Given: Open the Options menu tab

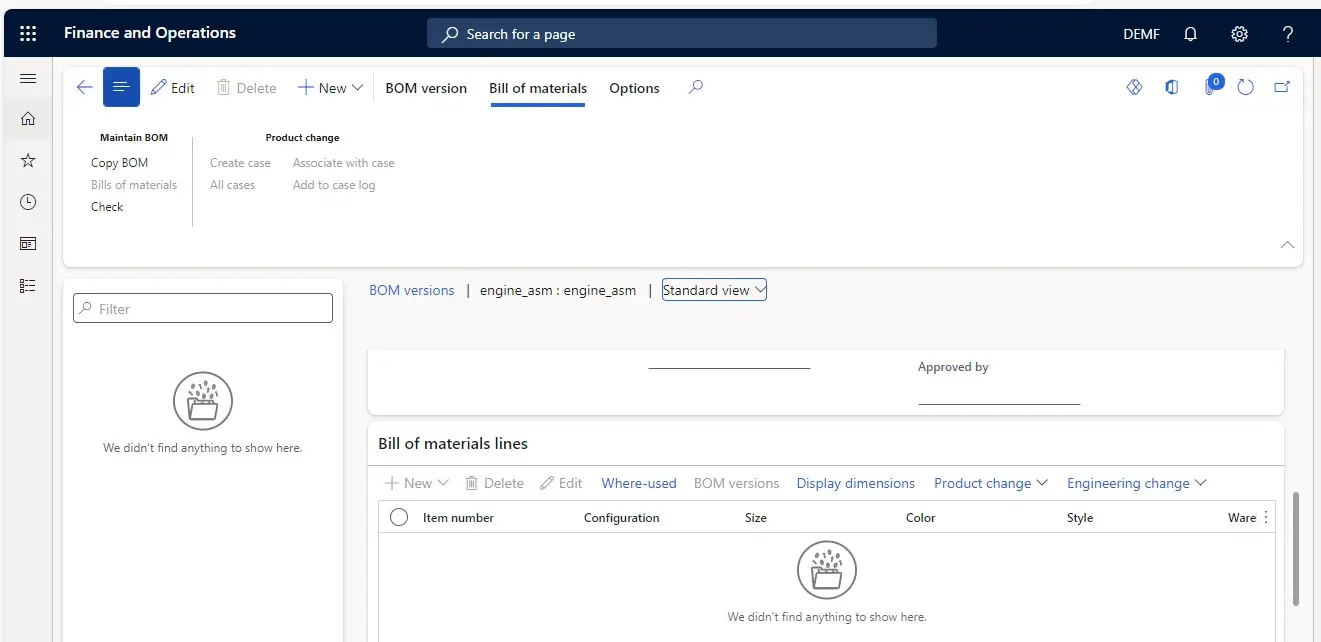Looking at the screenshot, I should [634, 87].
